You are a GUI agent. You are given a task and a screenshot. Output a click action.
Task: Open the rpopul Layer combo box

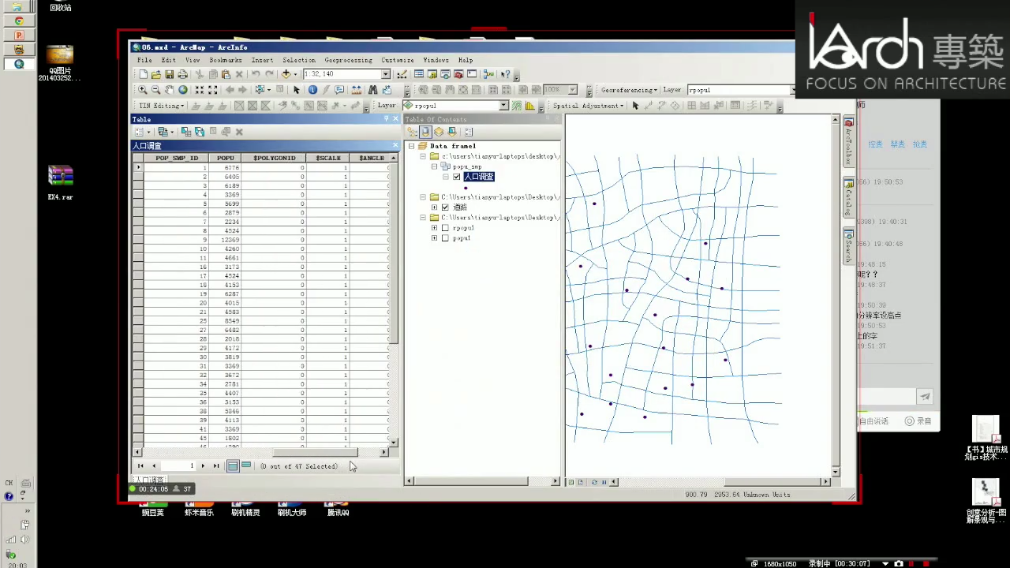[x=456, y=106]
